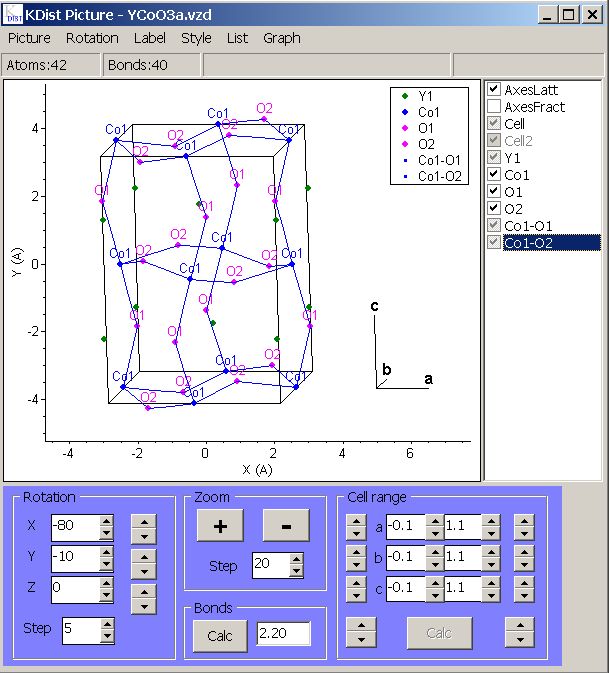Decrease cell range a maximum spinner
This screenshot has width=609, height=673.
pyautogui.click(x=491, y=534)
